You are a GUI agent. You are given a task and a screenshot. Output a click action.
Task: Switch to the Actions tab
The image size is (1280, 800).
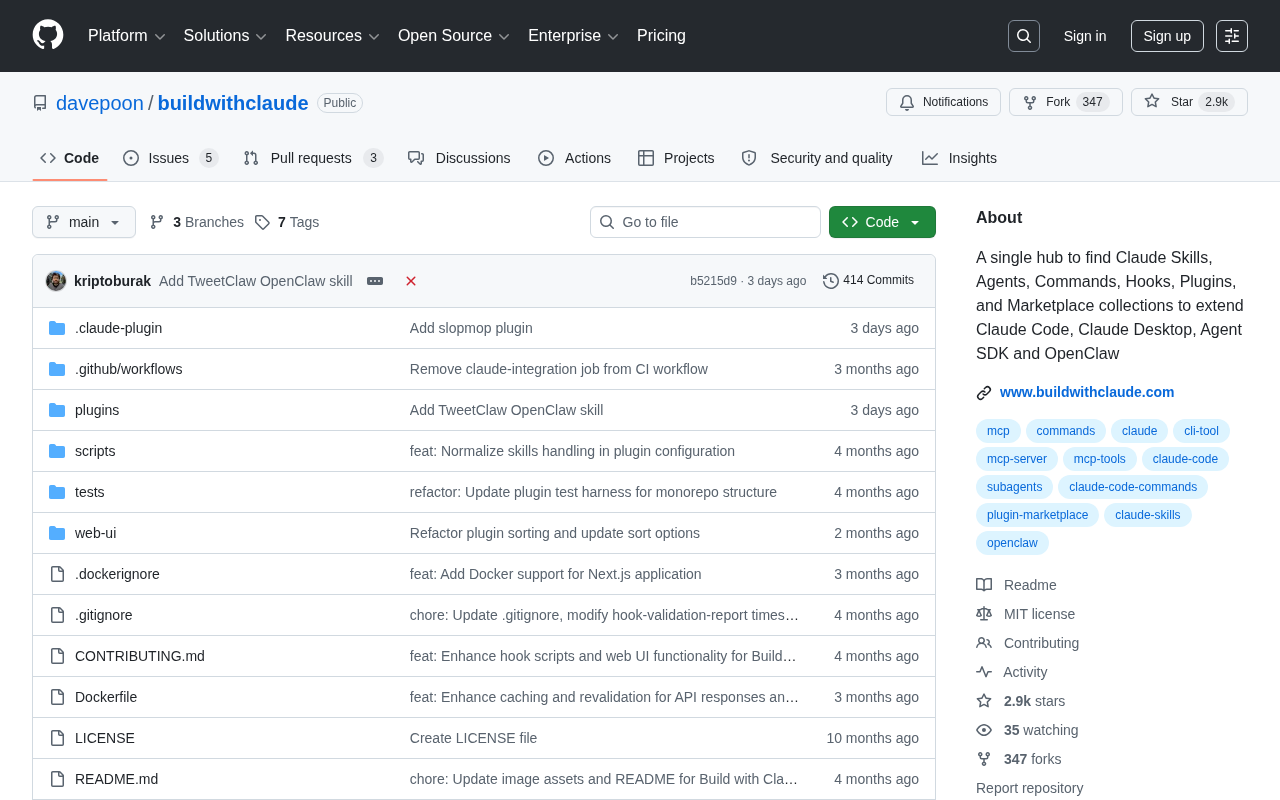[x=574, y=158]
